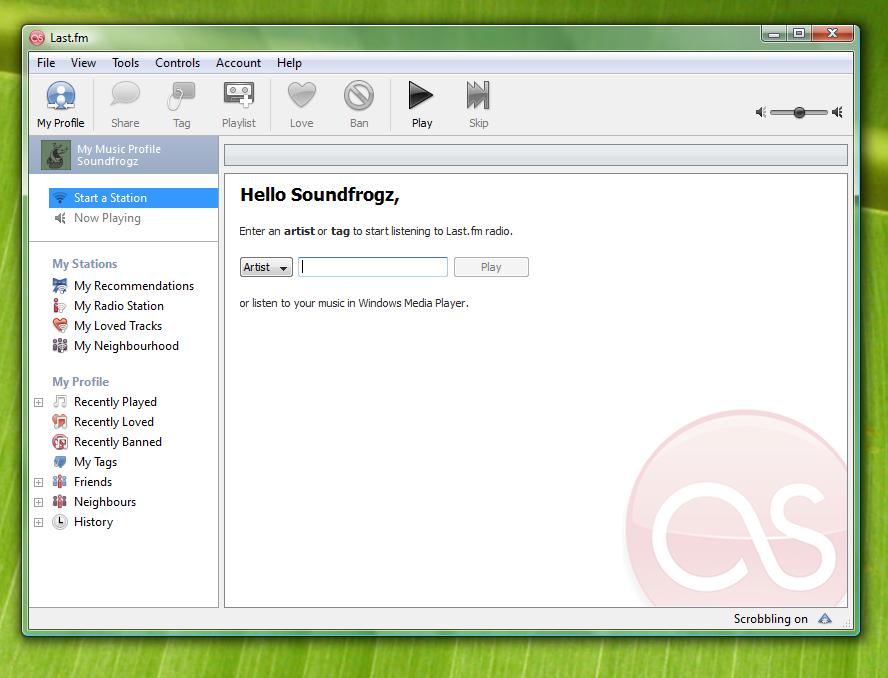Viewport: 888px width, 678px height.
Task: Open the Account menu
Action: (x=238, y=63)
